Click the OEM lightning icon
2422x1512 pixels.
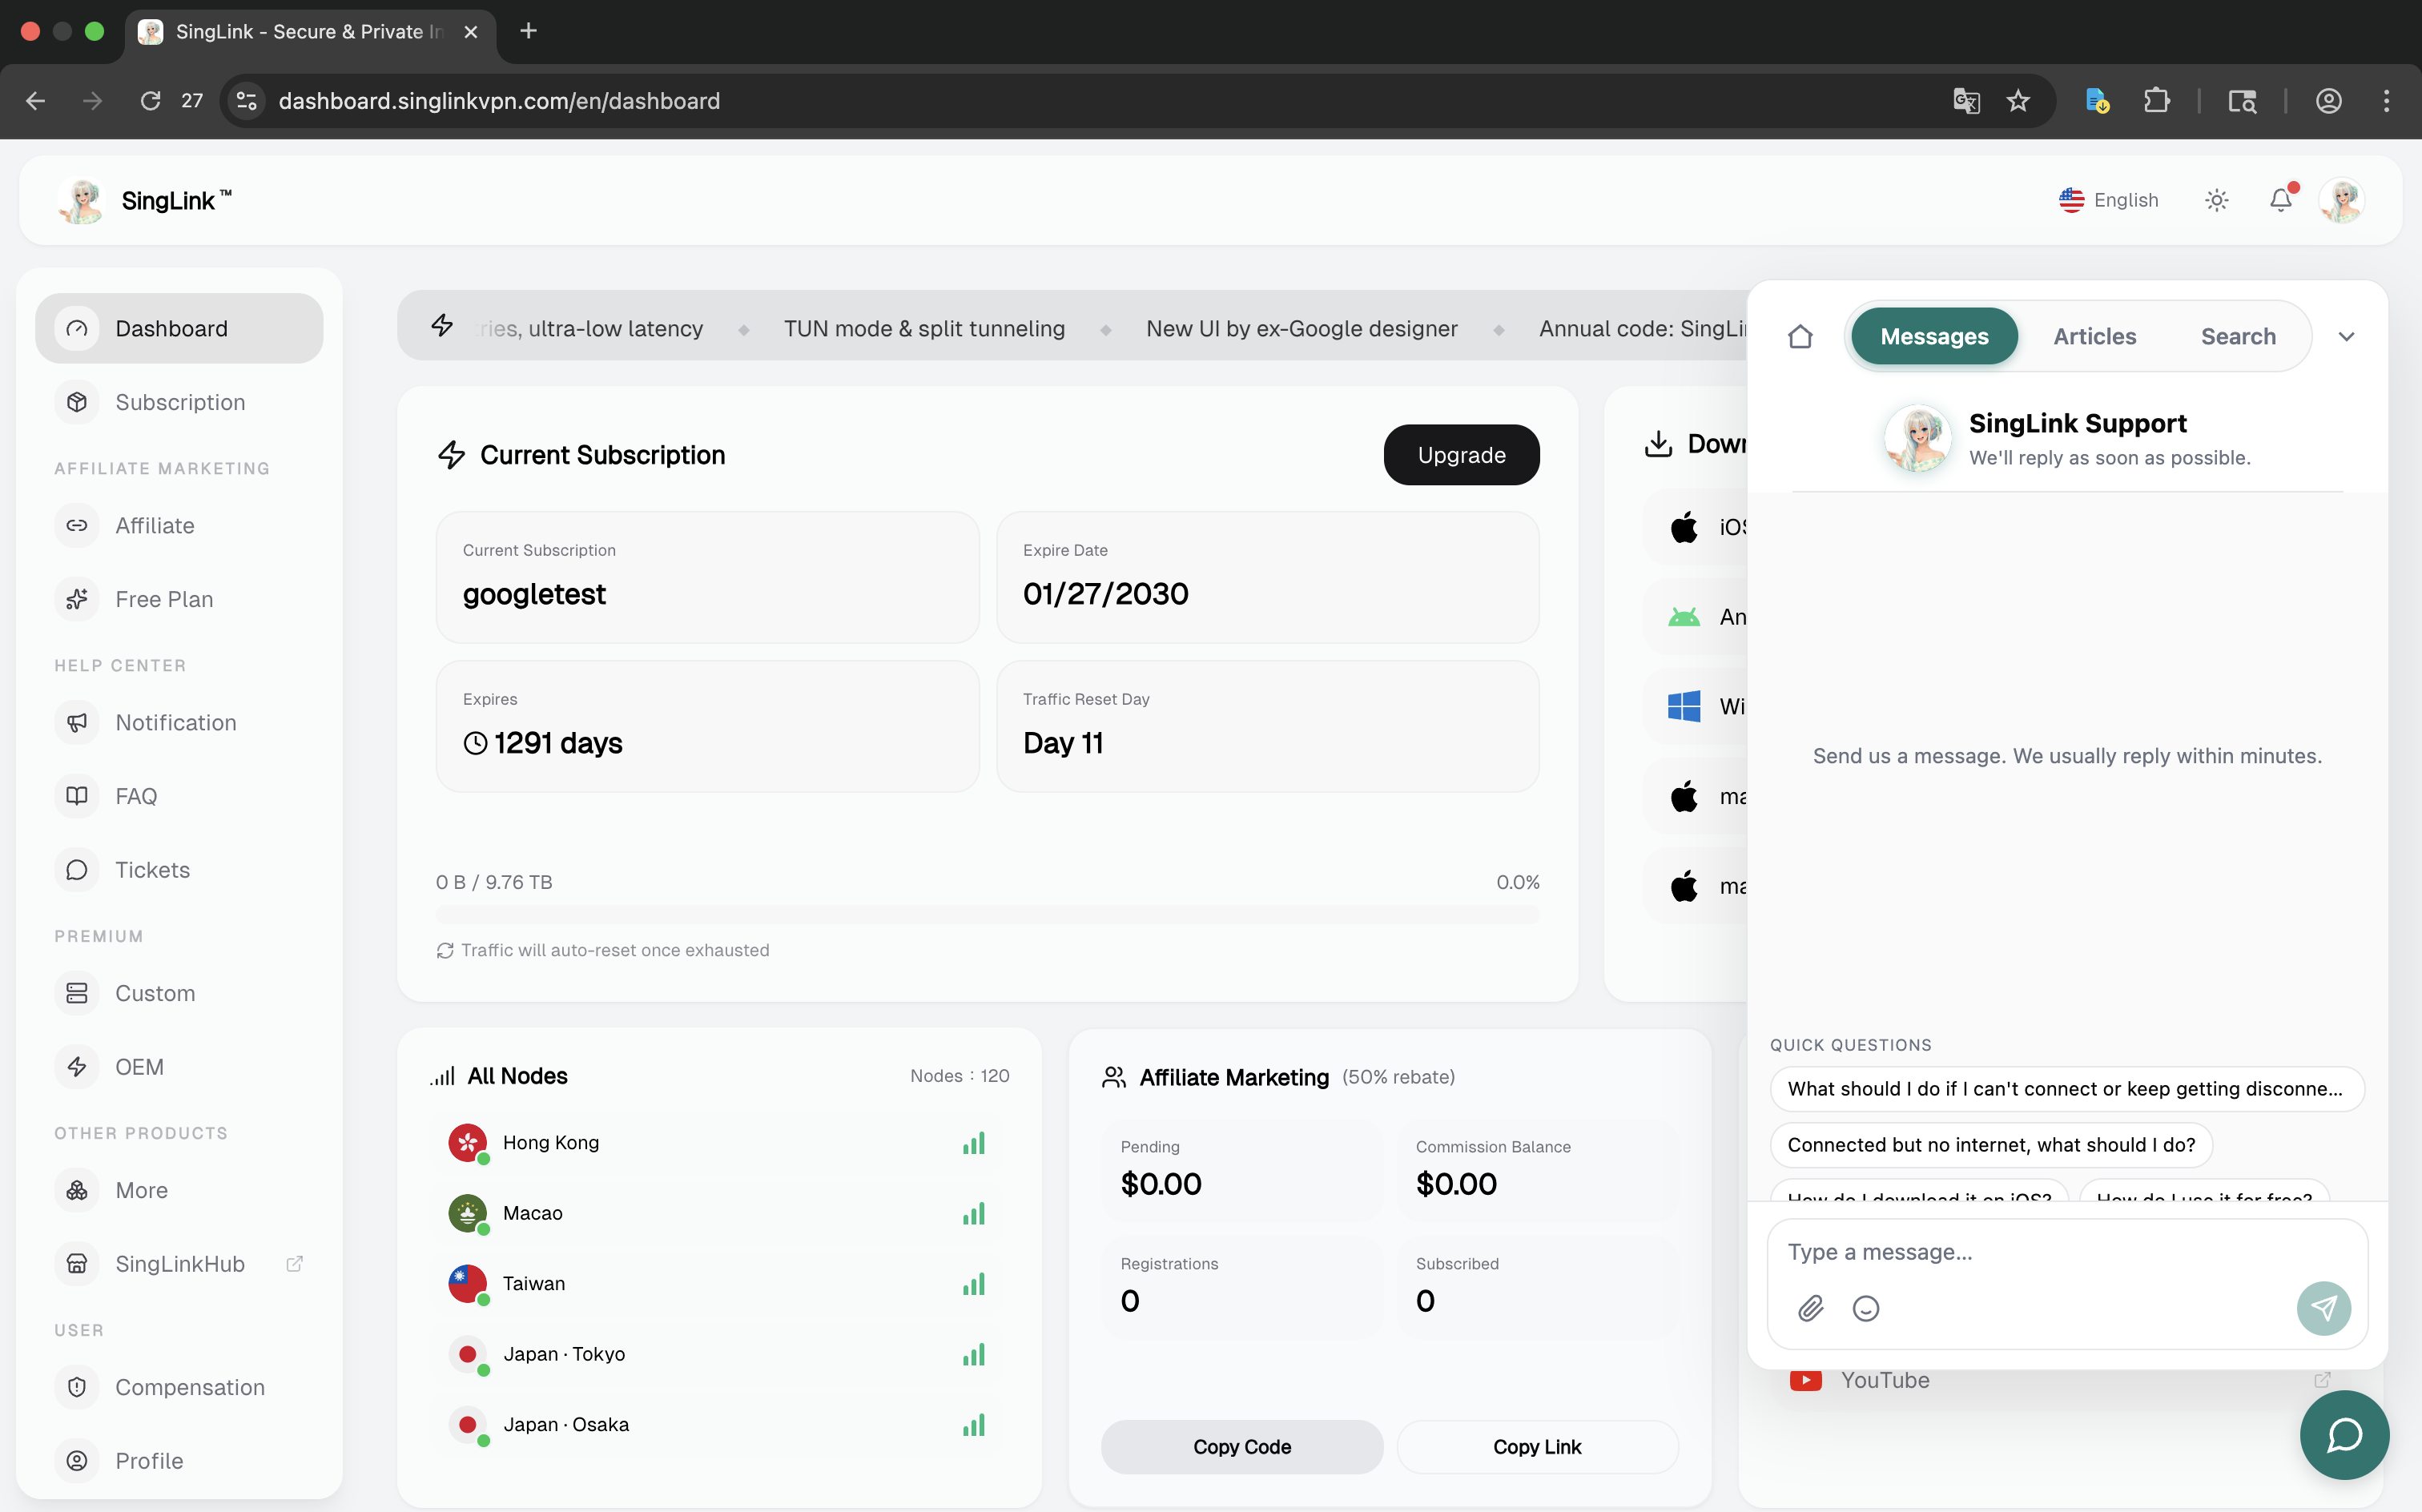pyautogui.click(x=77, y=1067)
